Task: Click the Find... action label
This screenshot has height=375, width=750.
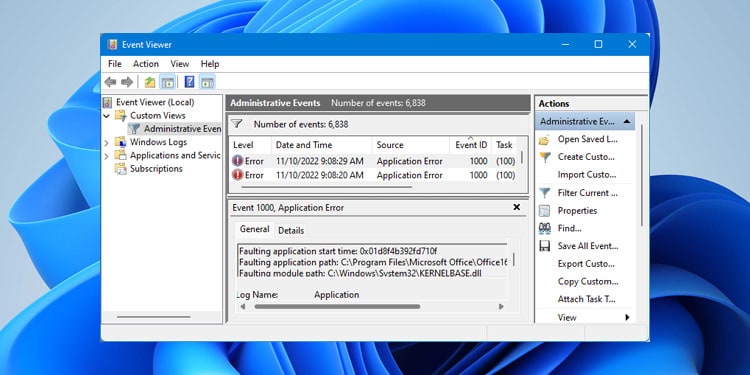Action: point(569,229)
